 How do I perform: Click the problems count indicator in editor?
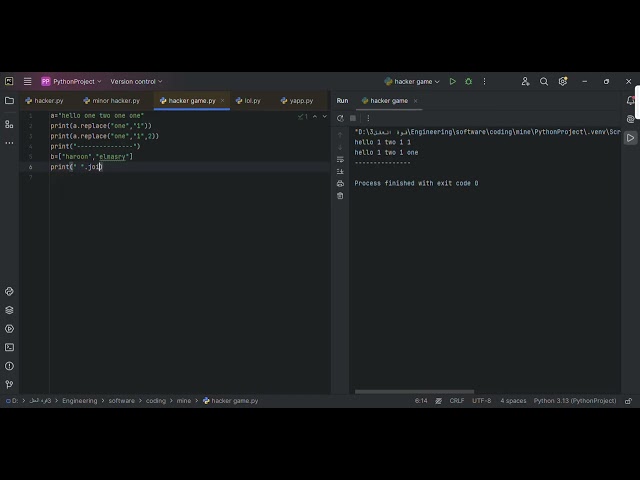(x=303, y=117)
